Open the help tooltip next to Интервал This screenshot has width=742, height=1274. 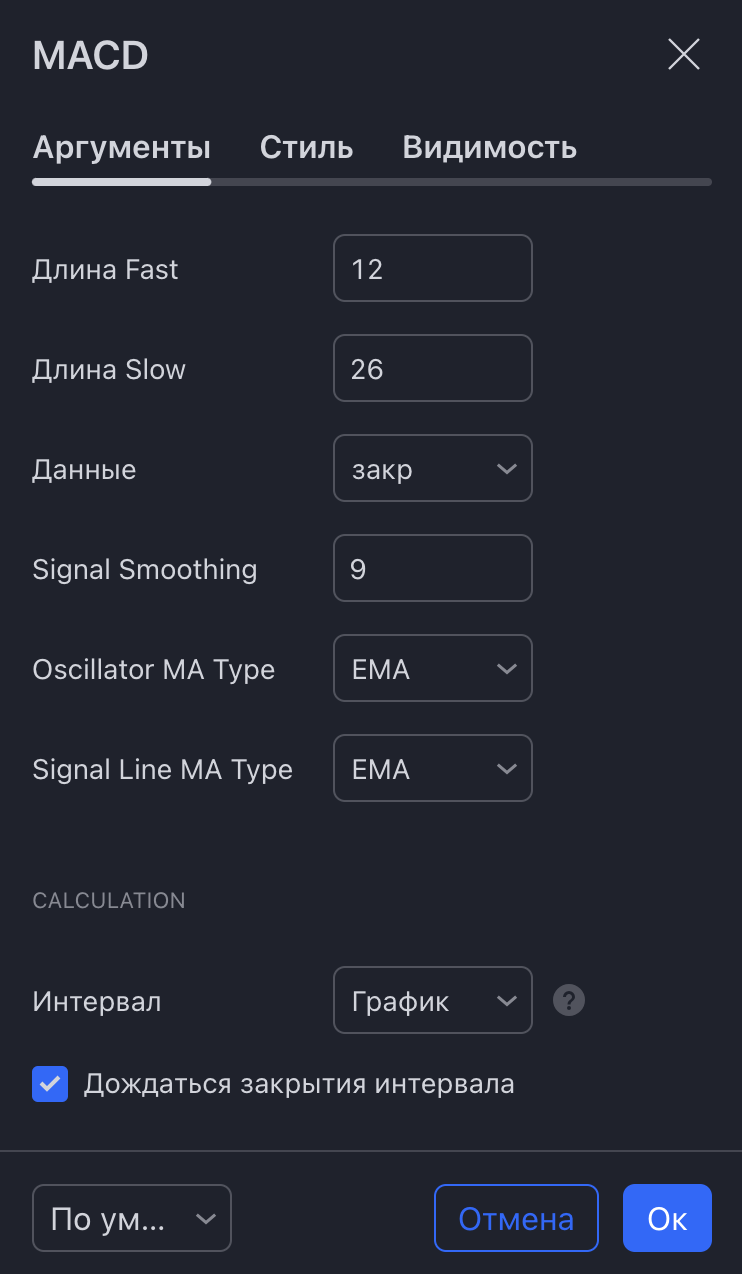tap(569, 1000)
